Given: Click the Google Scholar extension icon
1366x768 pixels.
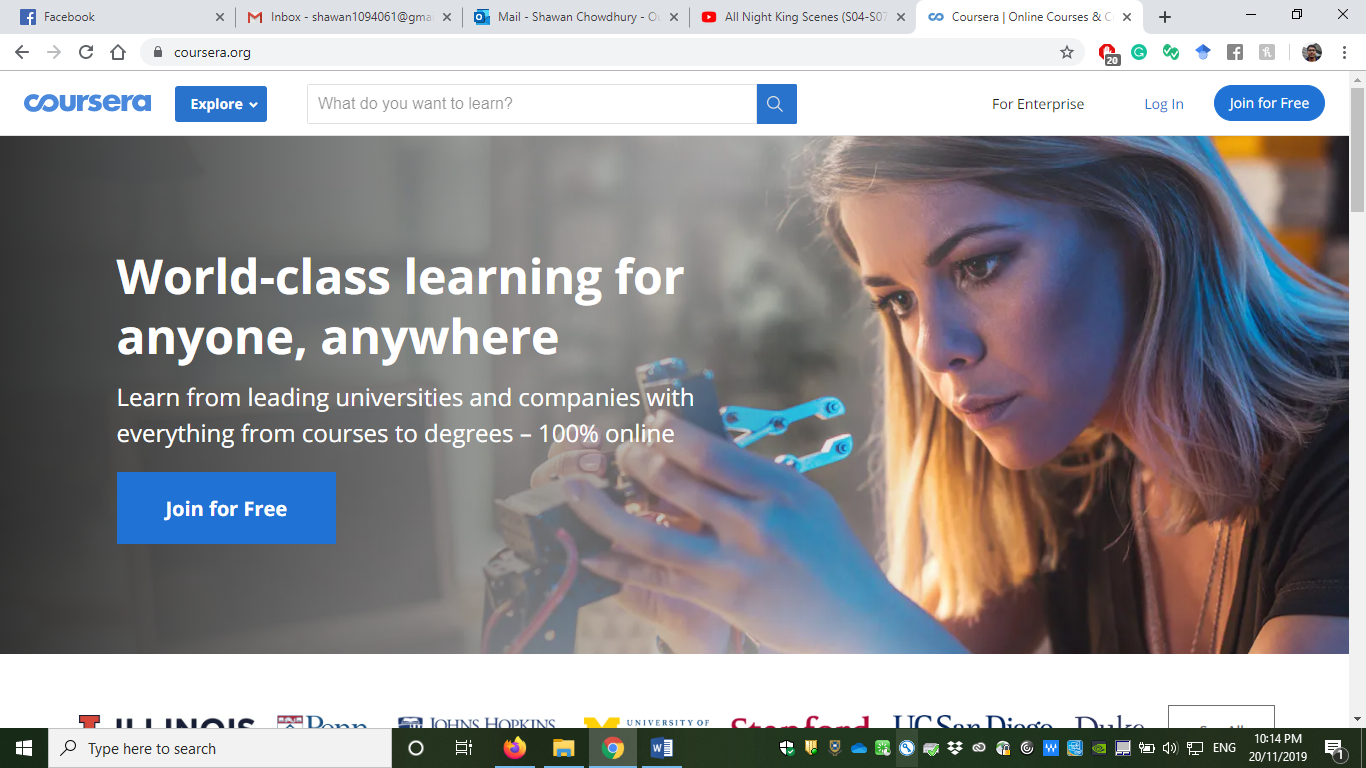Looking at the screenshot, I should (x=1203, y=52).
